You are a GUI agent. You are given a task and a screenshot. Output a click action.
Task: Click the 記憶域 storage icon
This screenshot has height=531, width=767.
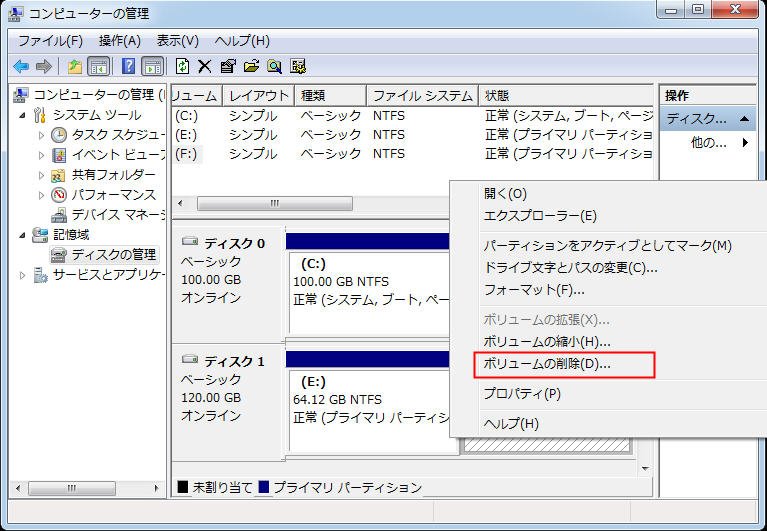click(x=40, y=235)
